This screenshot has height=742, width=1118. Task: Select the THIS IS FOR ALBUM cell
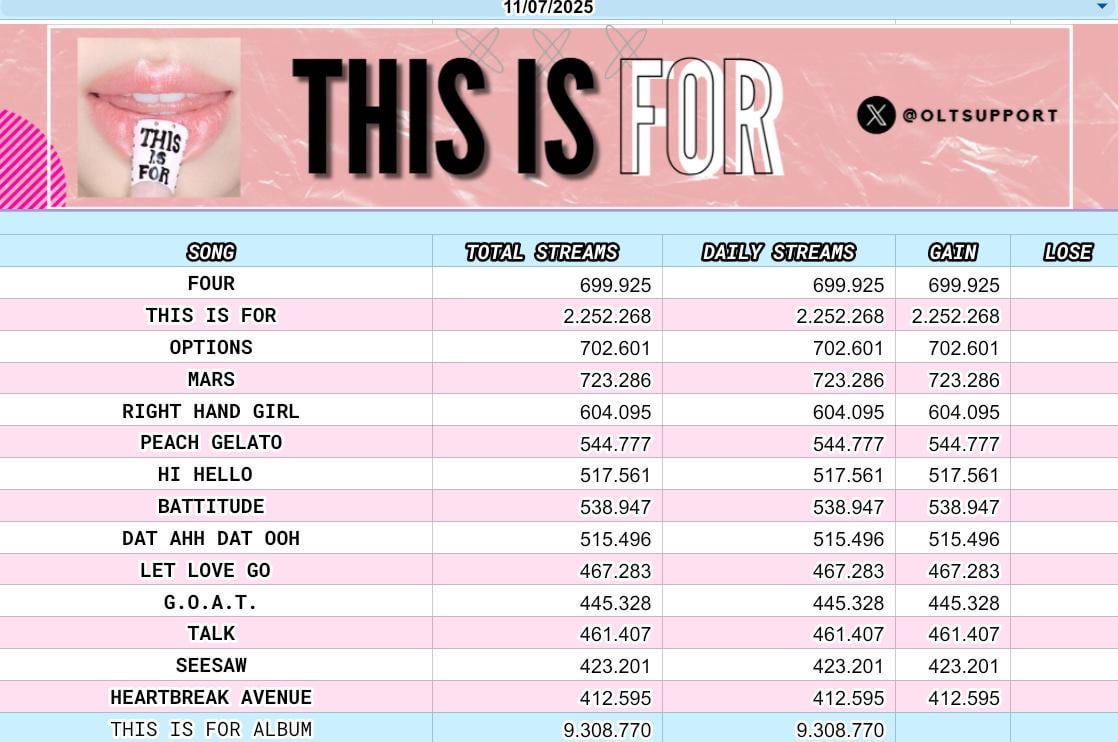pyautogui.click(x=211, y=730)
